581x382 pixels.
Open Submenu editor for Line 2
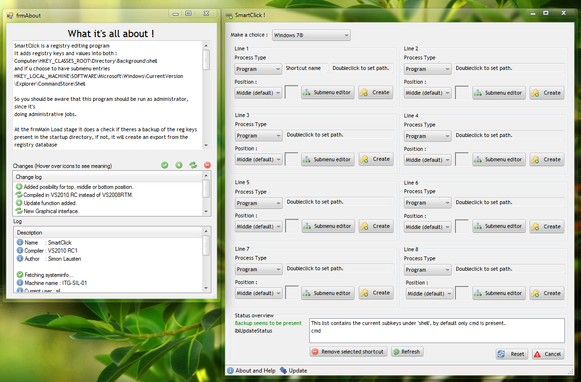coord(499,93)
